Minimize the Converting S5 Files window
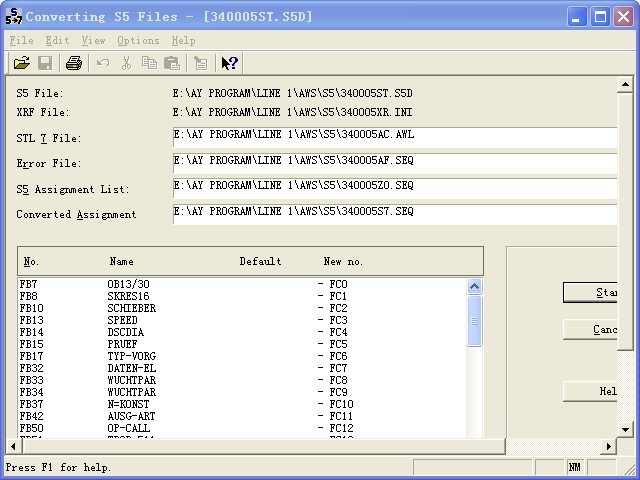The height and width of the screenshot is (480, 640). 577,17
